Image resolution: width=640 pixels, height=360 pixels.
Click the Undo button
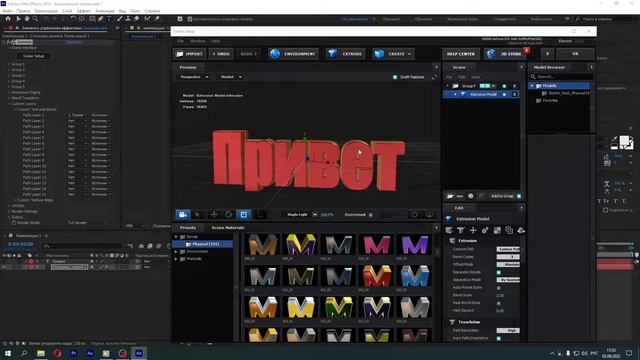[221, 54]
